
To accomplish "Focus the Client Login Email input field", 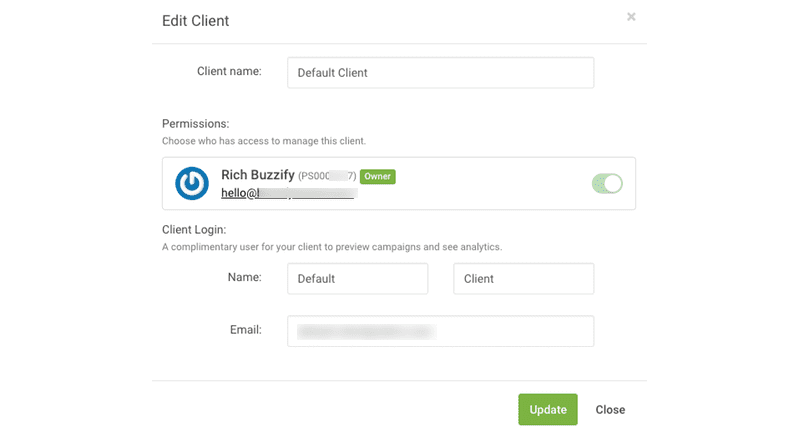I will click(440, 331).
